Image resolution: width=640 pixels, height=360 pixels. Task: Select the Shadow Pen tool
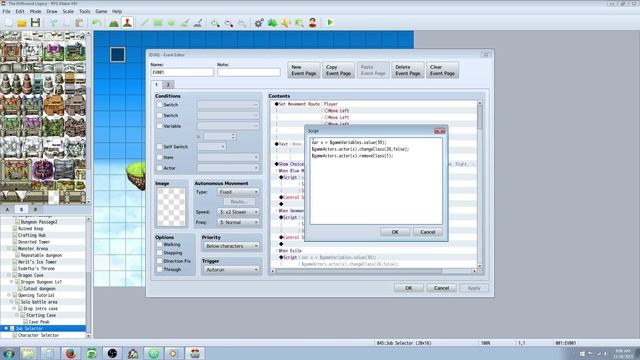point(198,23)
